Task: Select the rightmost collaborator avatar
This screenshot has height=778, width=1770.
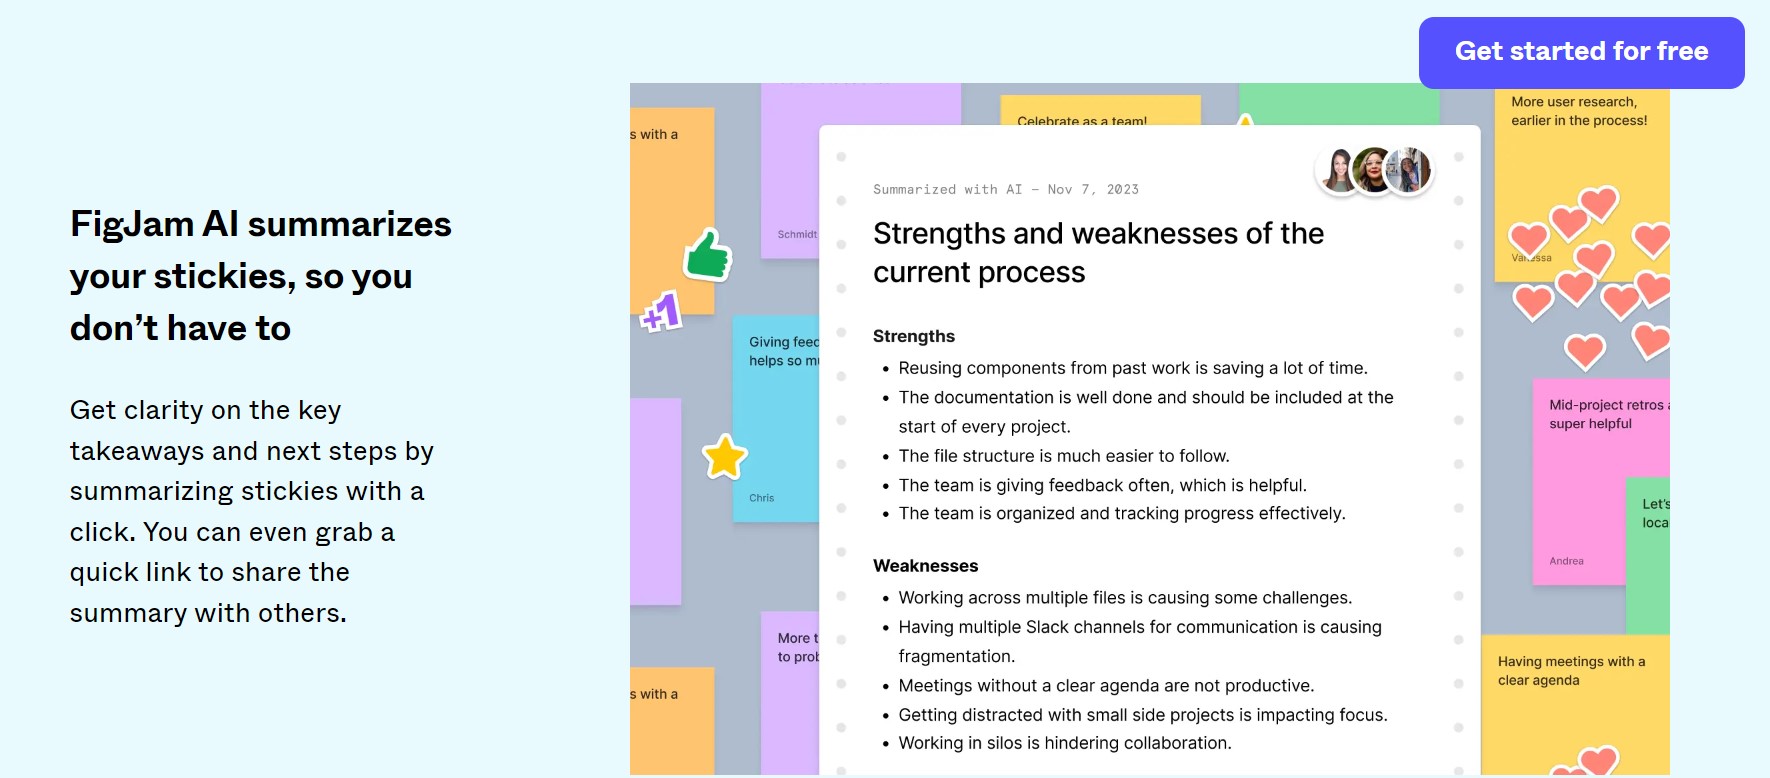Action: pyautogui.click(x=1410, y=169)
